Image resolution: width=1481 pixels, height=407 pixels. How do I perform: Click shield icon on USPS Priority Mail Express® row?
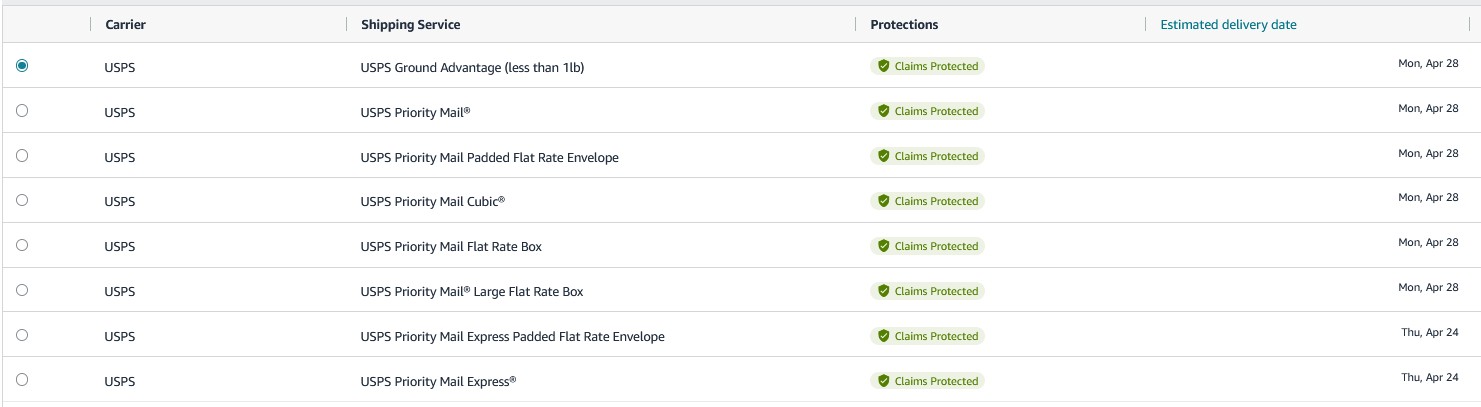883,381
